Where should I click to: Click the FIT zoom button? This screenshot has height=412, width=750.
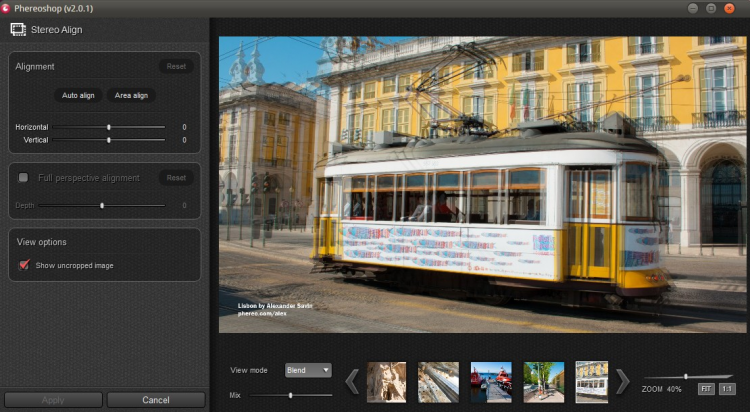(706, 388)
